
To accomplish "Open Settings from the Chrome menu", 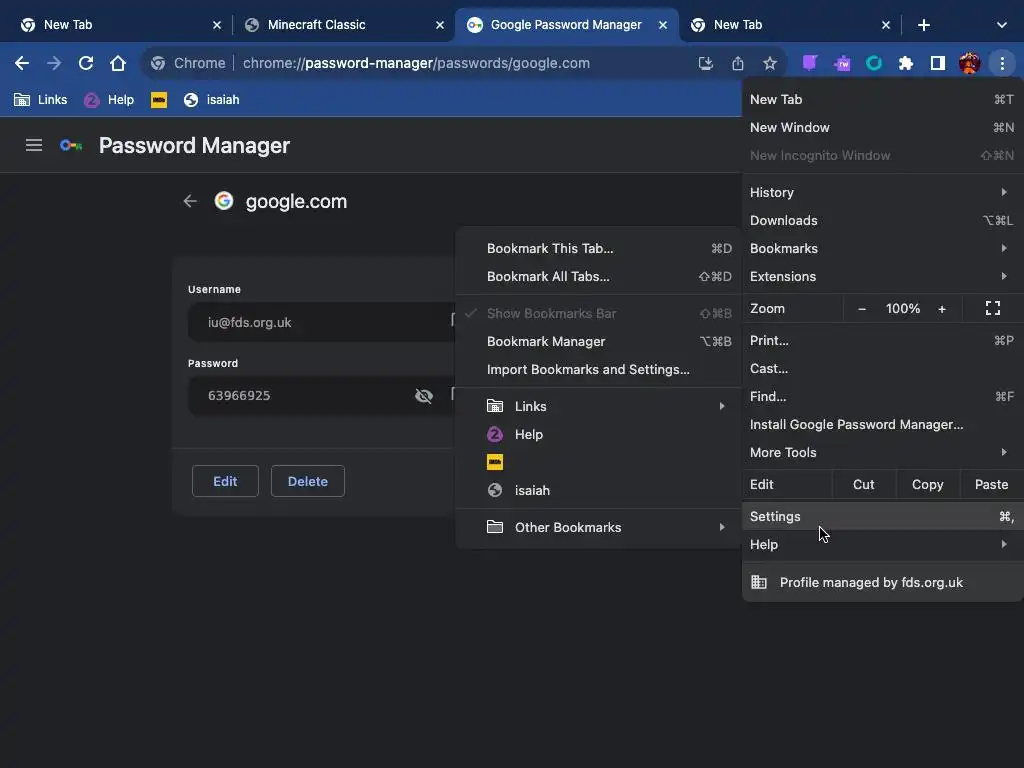I will click(x=882, y=517).
